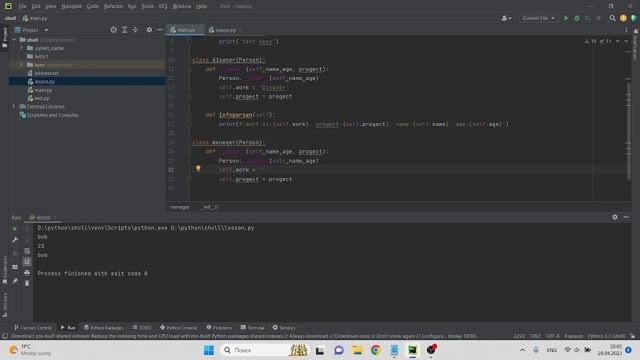
Task: Clear console output with trash icon
Action: [27, 283]
